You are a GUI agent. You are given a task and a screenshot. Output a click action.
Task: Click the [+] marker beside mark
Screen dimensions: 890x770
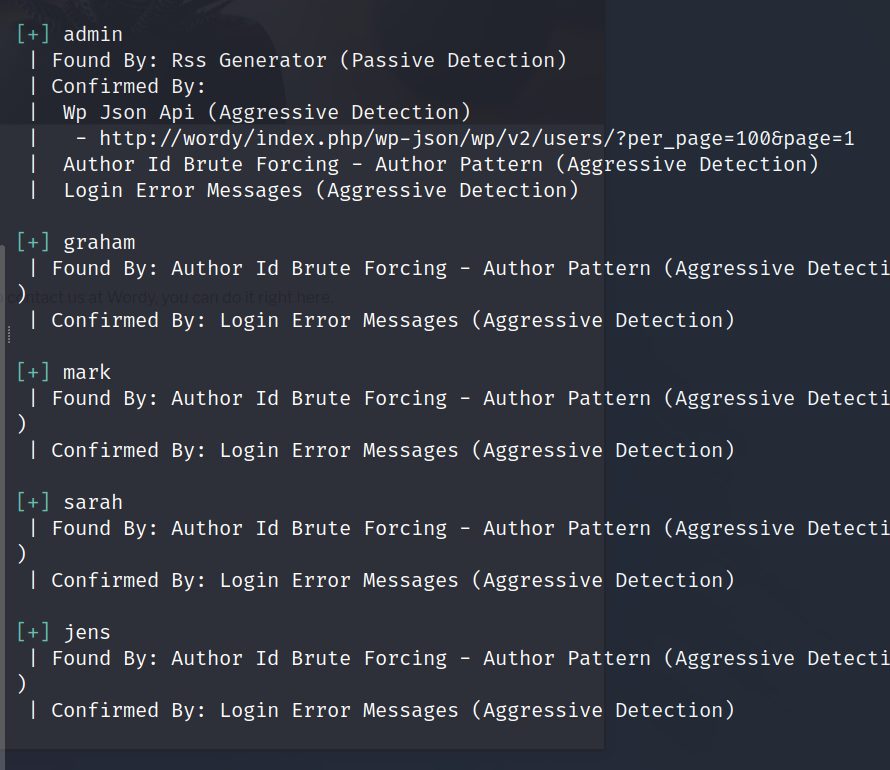(x=33, y=372)
